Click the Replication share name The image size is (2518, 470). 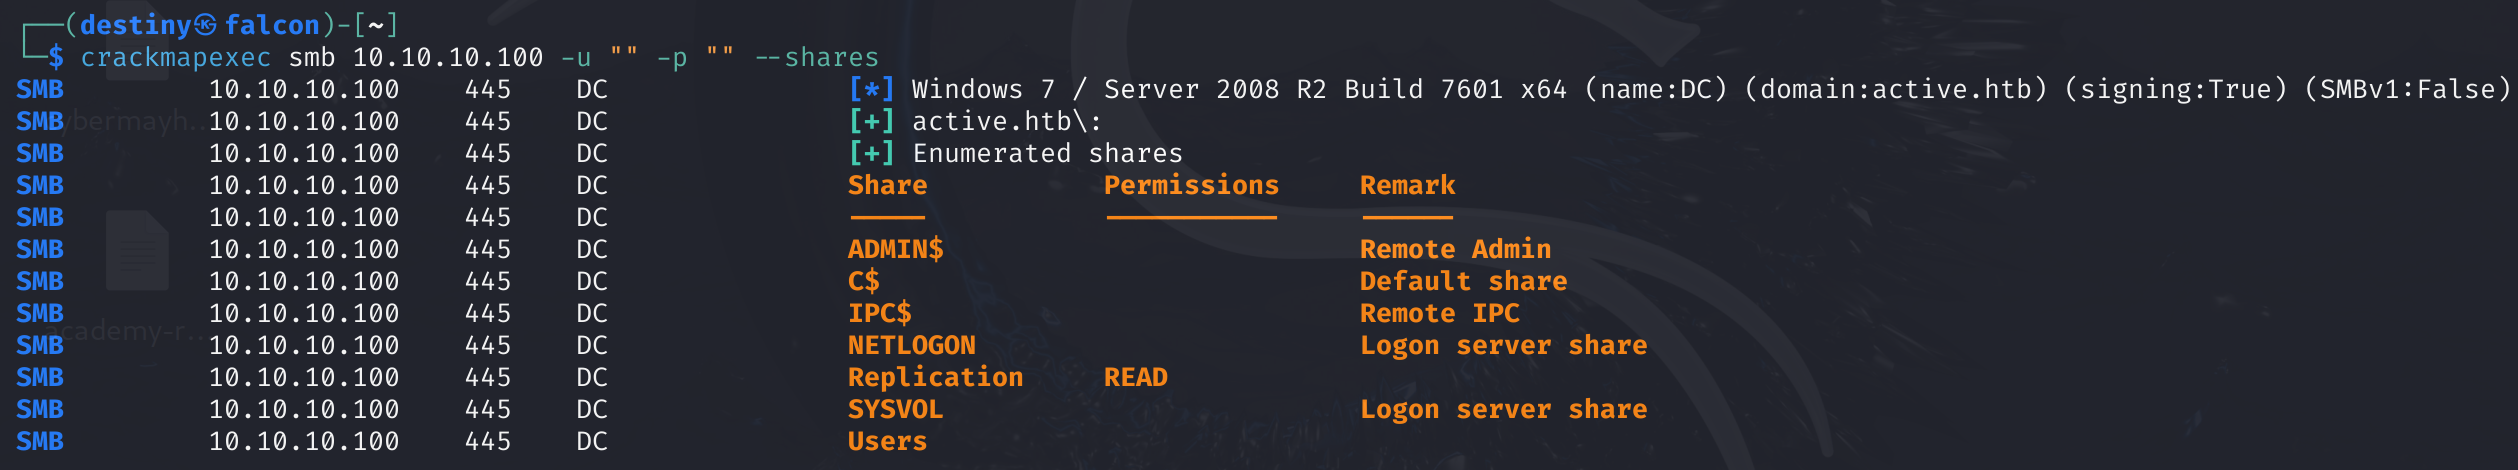pos(935,378)
